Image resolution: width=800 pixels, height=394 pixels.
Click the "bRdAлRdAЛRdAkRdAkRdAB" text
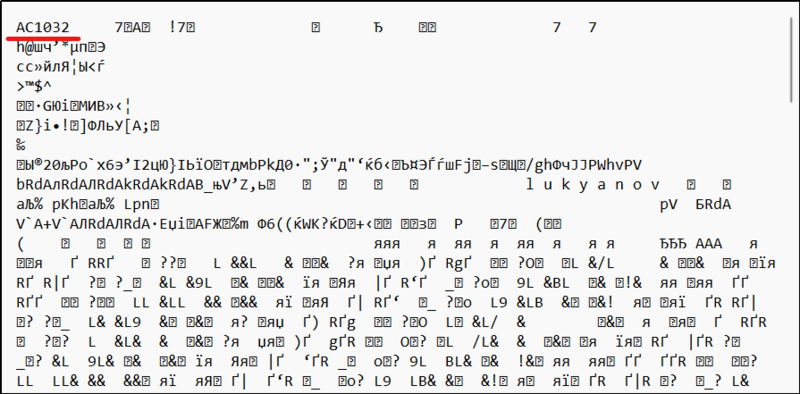point(111,185)
